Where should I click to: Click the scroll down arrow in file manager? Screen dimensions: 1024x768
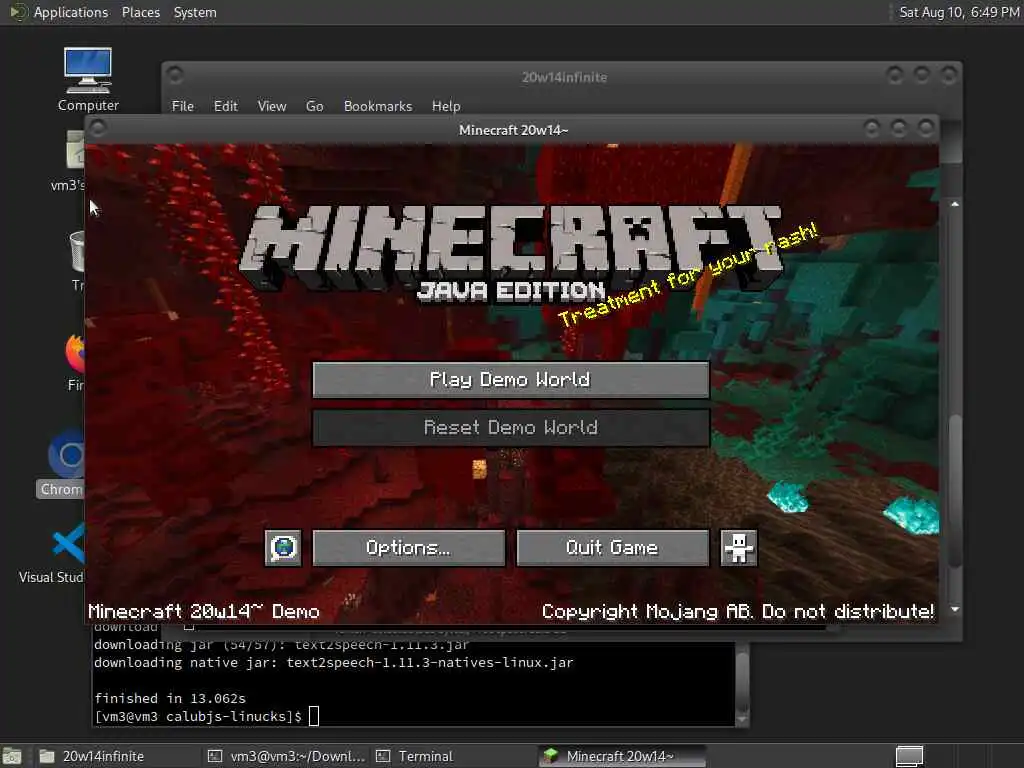[955, 609]
